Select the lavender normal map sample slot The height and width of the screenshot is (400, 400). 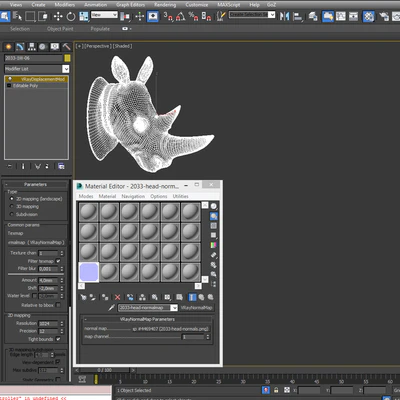pyautogui.click(x=89, y=272)
